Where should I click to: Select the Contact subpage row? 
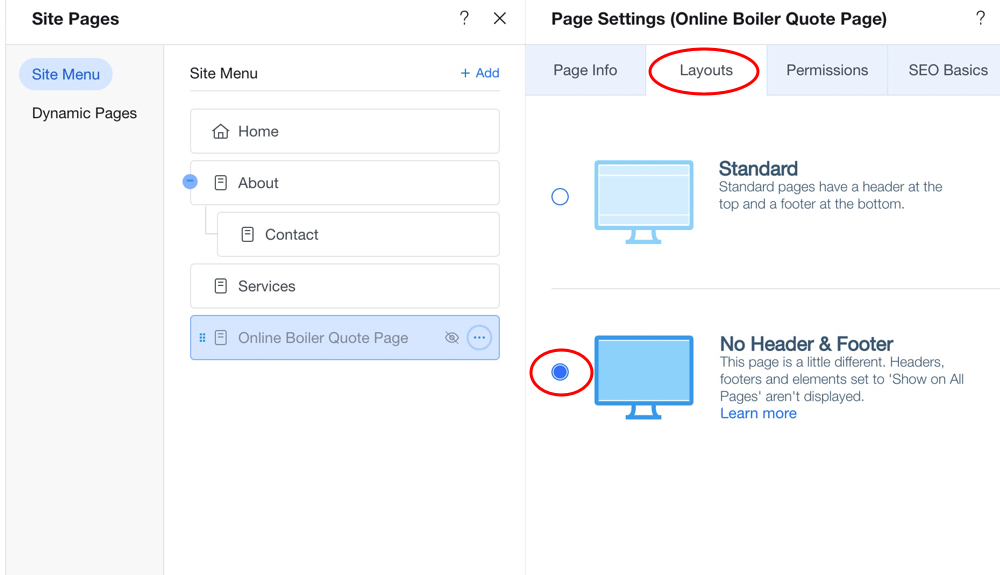click(358, 235)
